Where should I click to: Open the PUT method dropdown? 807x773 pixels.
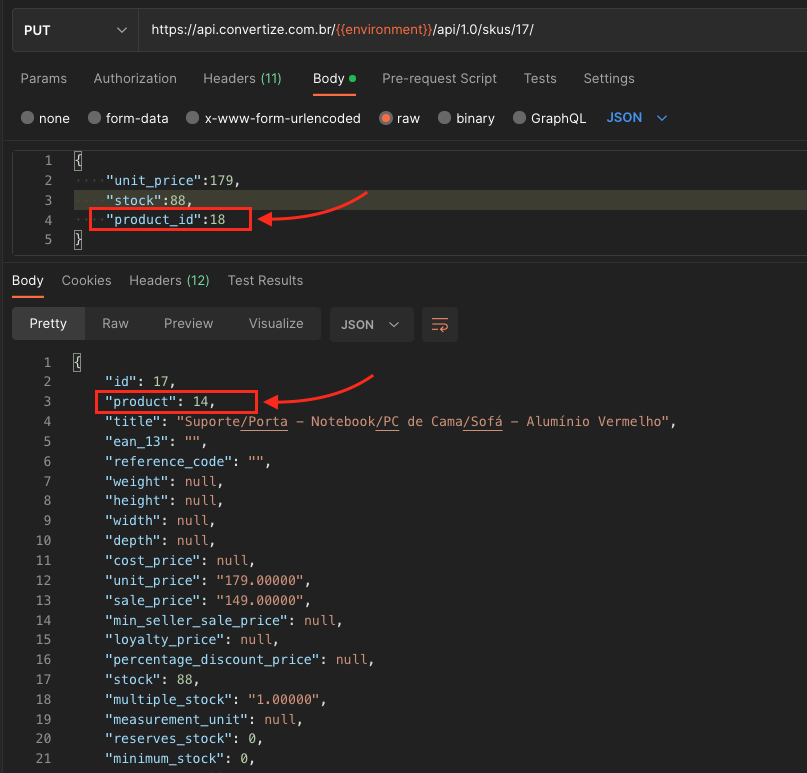(x=75, y=30)
